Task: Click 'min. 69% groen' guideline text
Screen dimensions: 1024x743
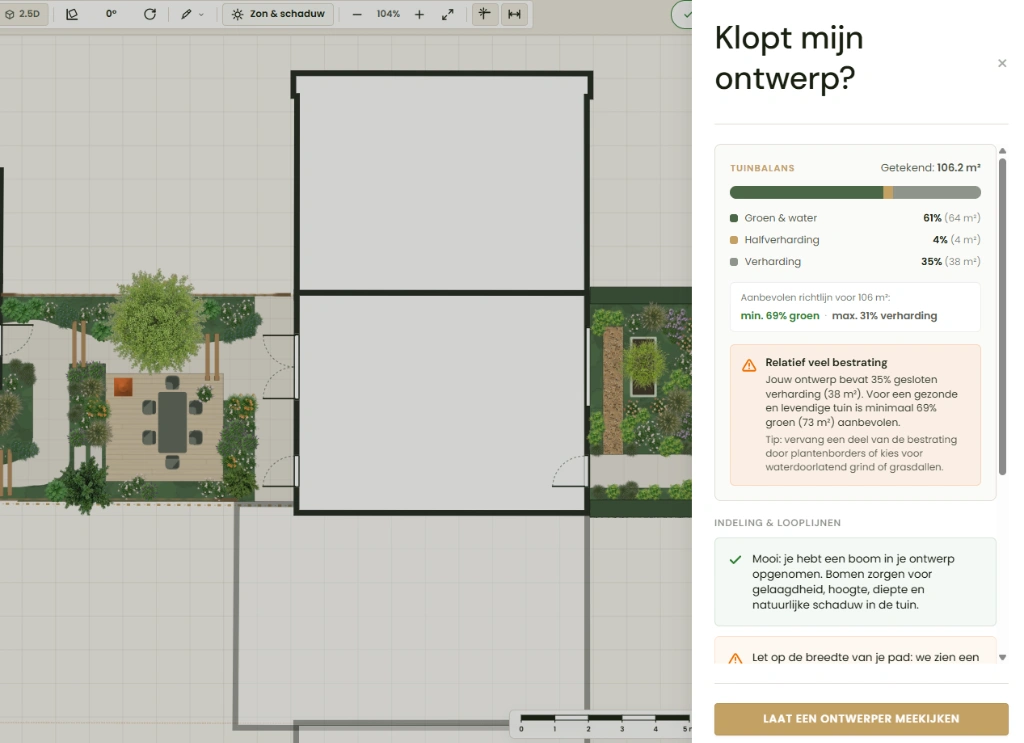Action: pyautogui.click(x=780, y=316)
